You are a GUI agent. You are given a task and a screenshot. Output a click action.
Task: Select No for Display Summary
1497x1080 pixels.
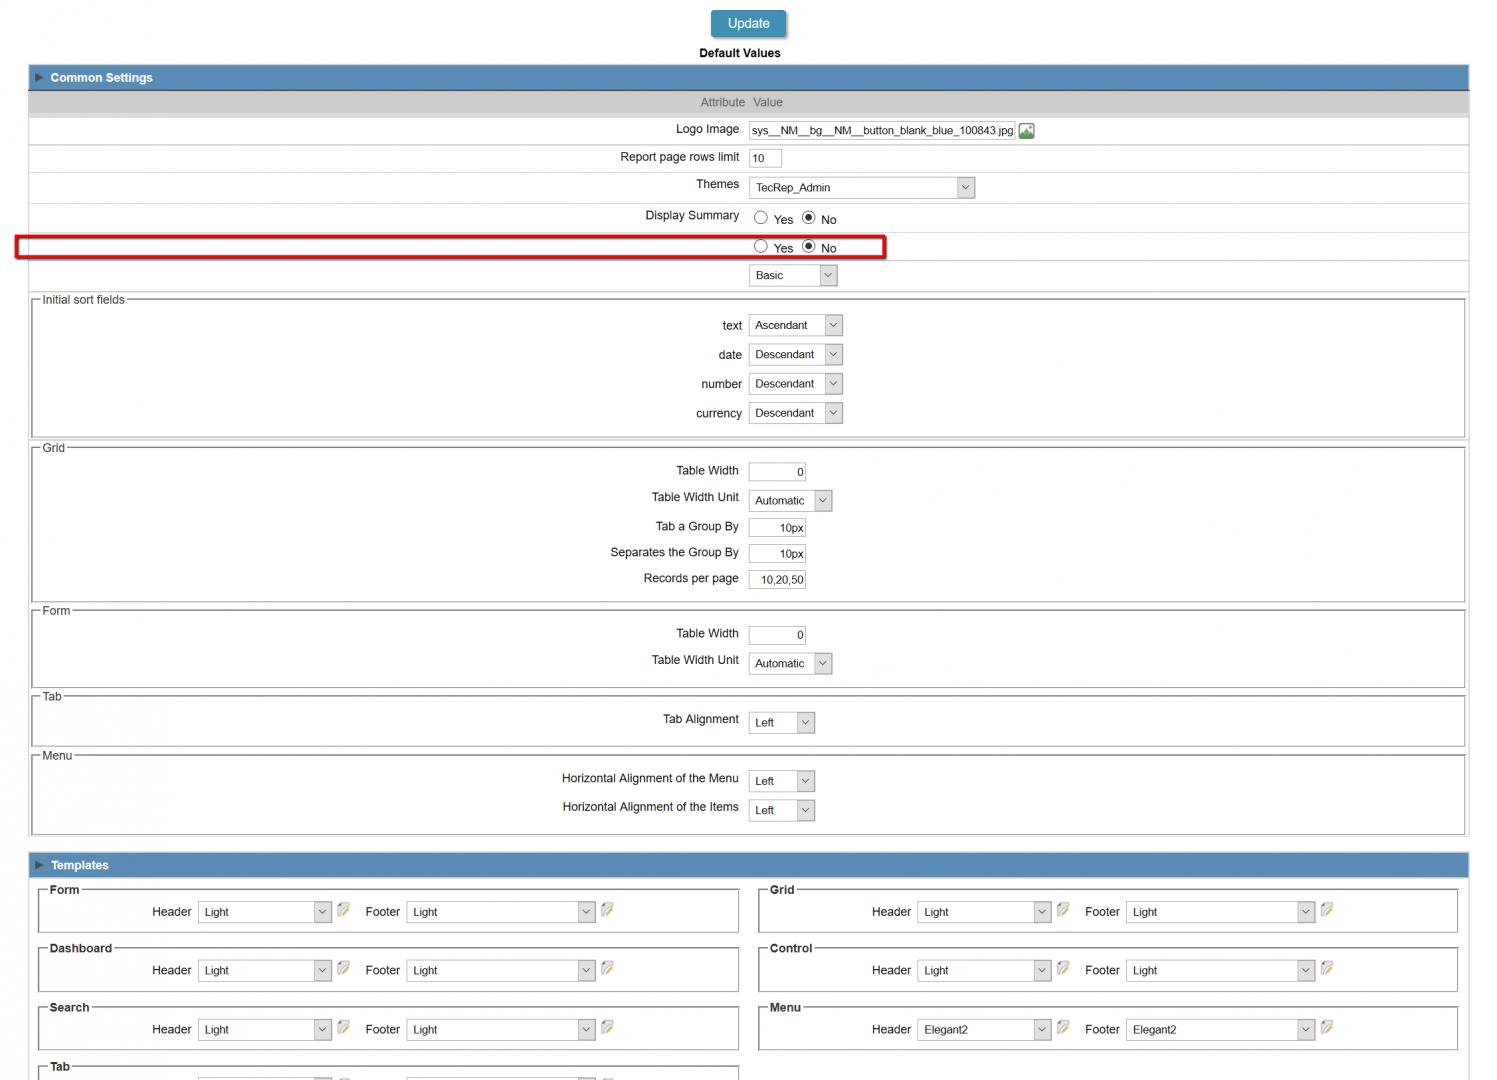[x=809, y=217]
